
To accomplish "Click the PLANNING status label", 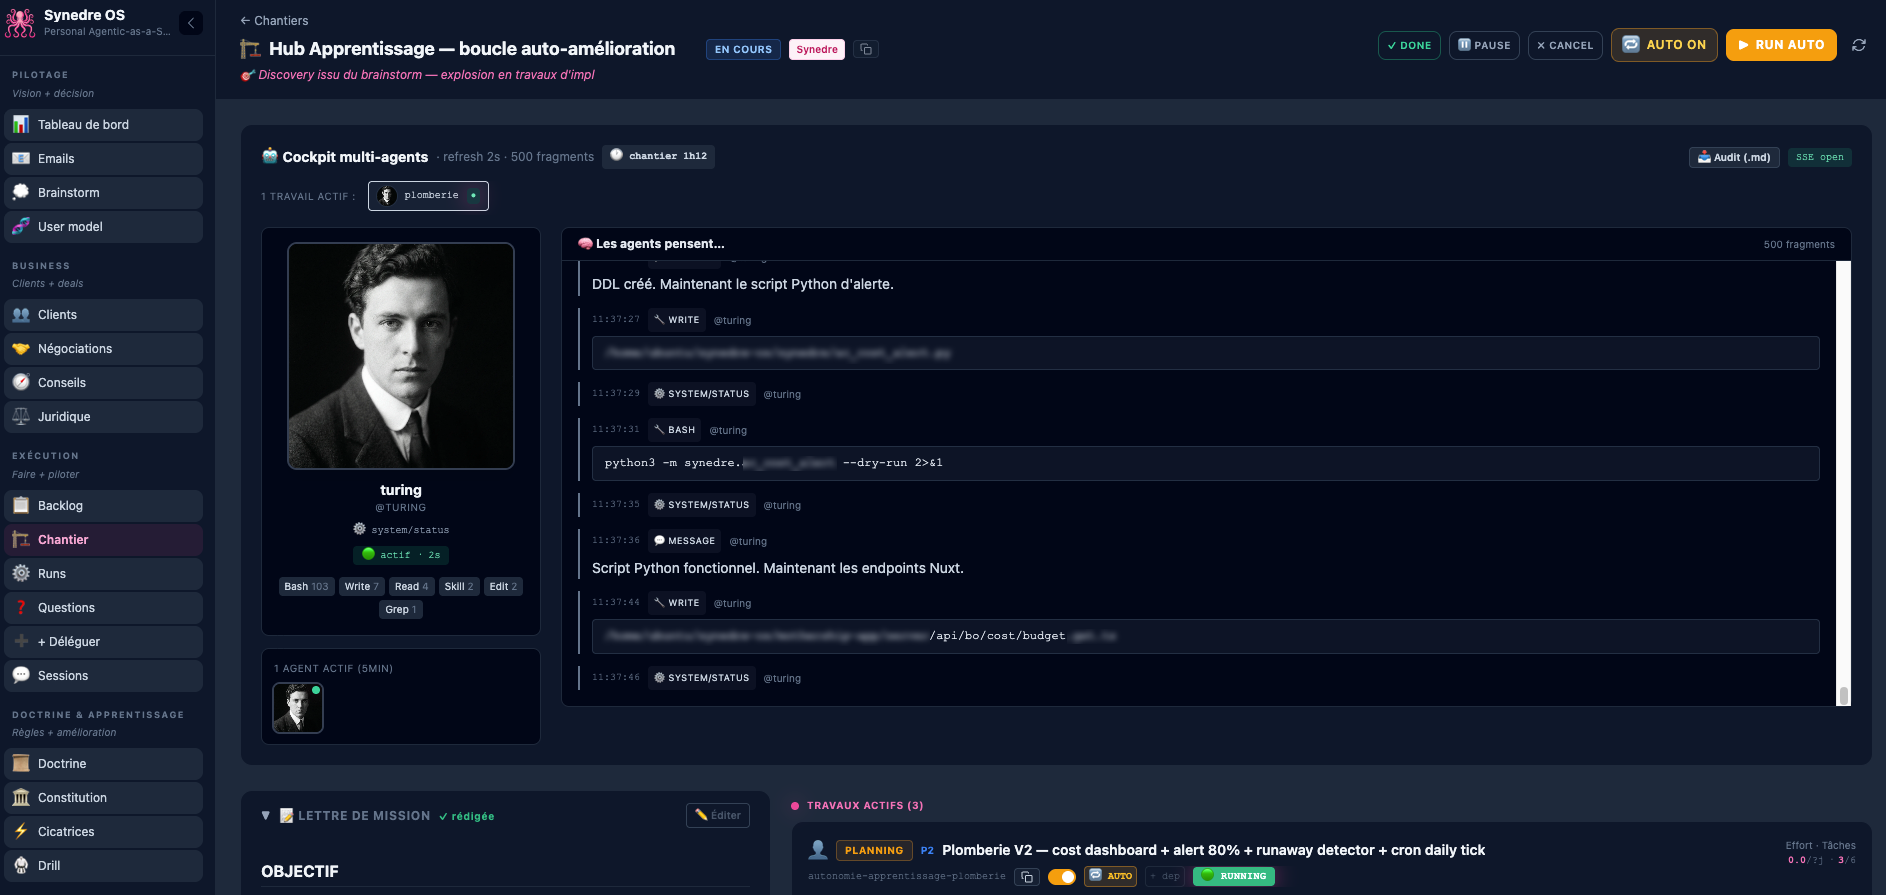I will tap(874, 850).
